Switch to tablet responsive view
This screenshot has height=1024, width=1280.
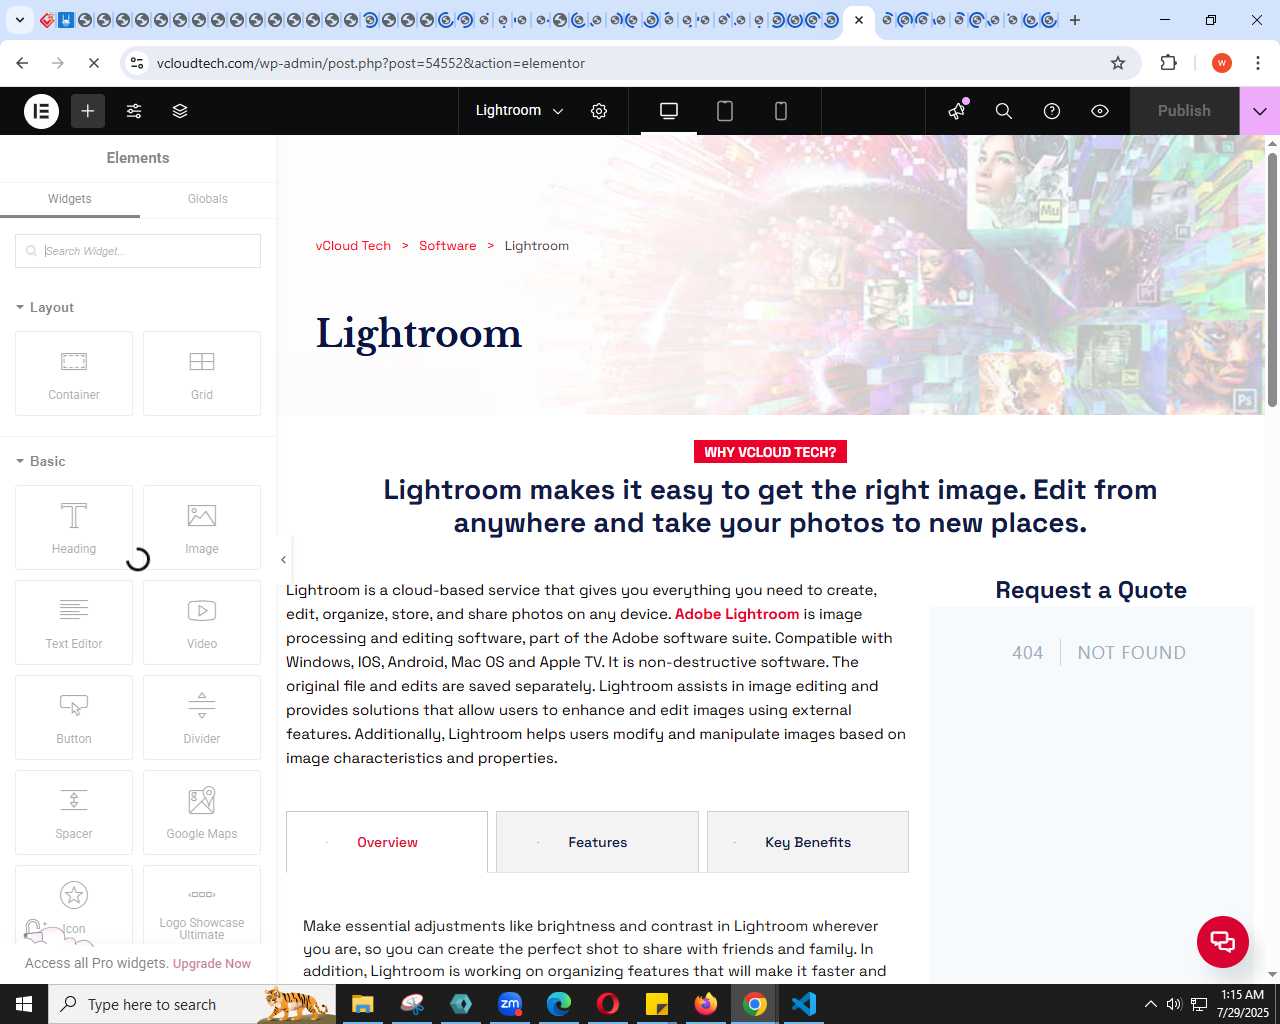[x=725, y=111]
